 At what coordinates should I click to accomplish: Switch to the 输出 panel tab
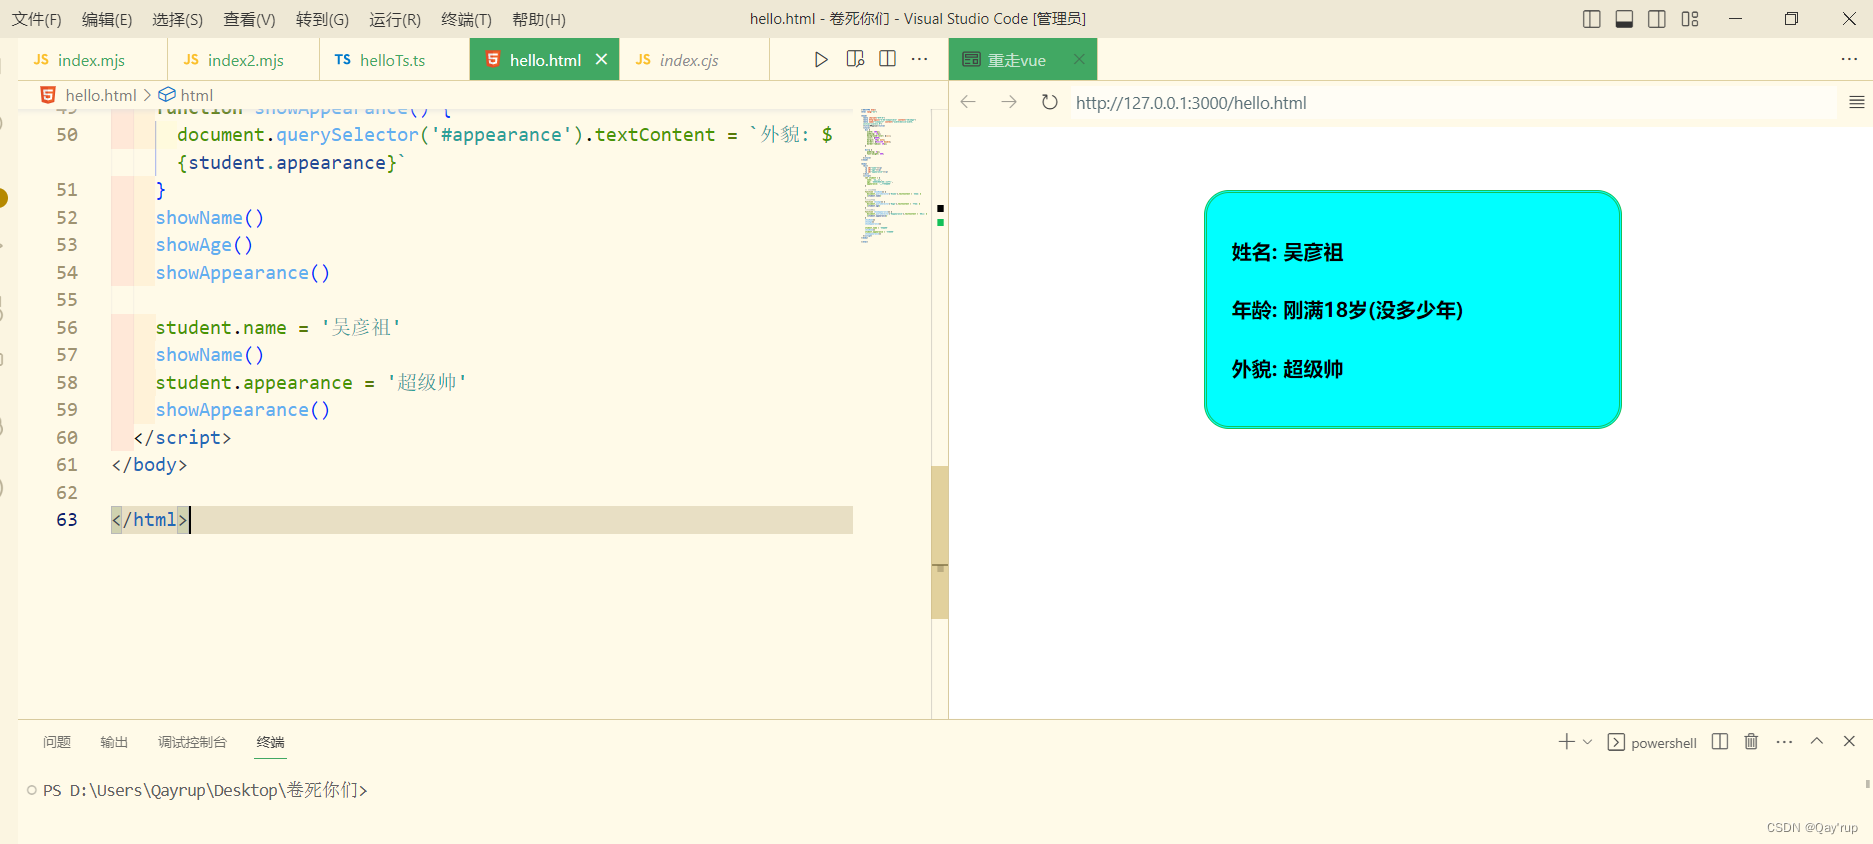pyautogui.click(x=114, y=742)
